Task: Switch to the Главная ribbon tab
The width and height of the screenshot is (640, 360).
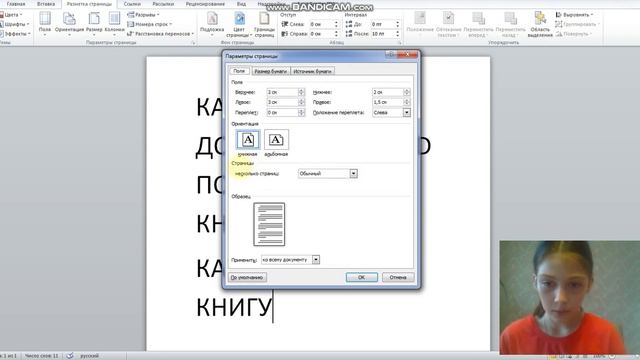Action: click(x=16, y=4)
